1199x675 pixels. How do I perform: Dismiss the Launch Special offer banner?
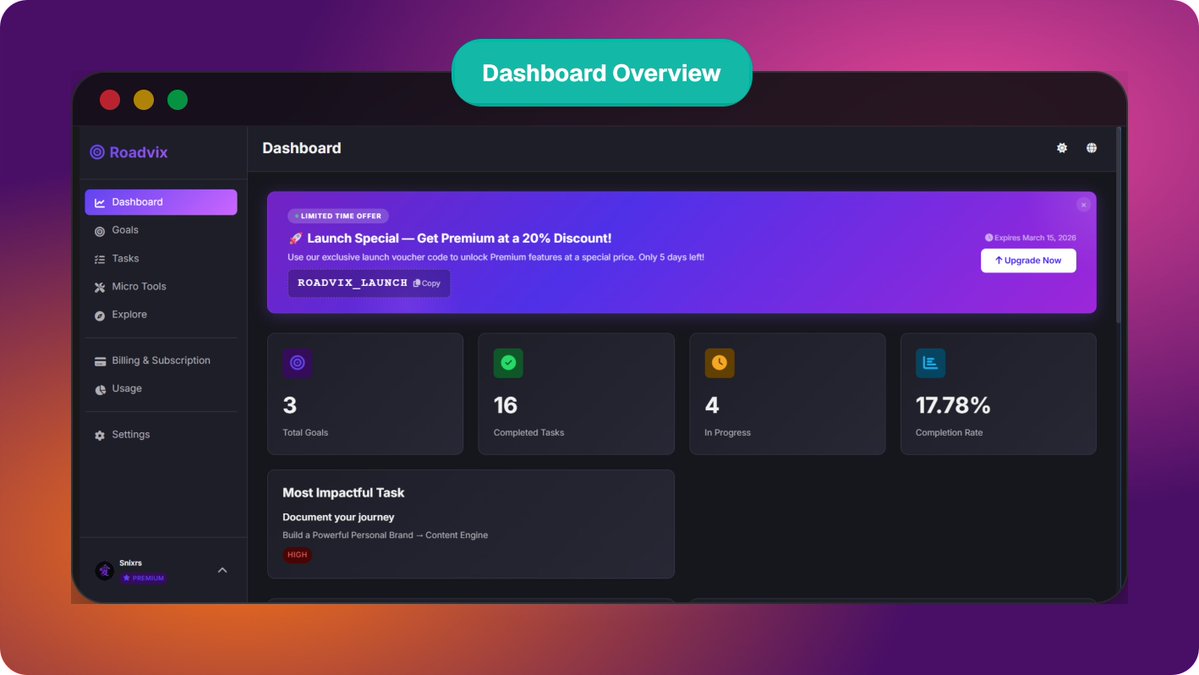(1084, 205)
